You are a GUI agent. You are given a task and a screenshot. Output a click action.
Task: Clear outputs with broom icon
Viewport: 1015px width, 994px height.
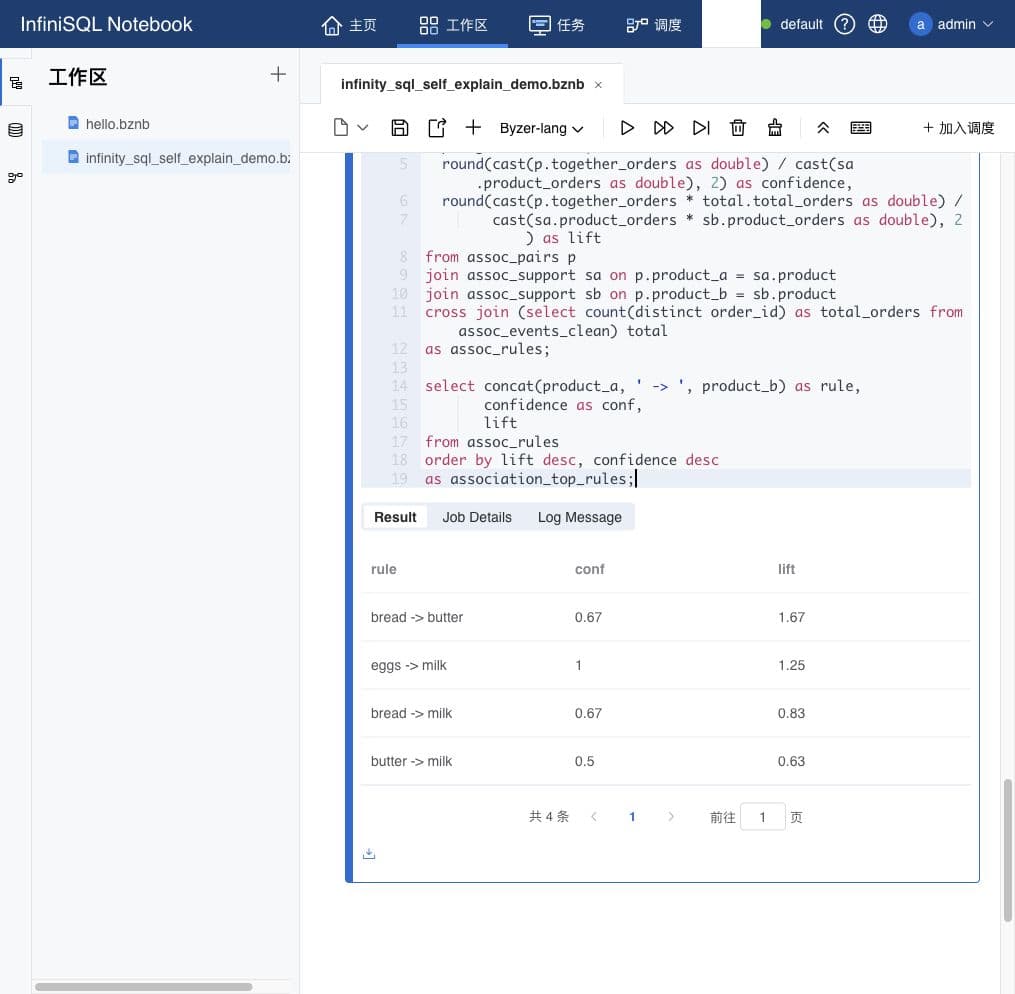775,127
